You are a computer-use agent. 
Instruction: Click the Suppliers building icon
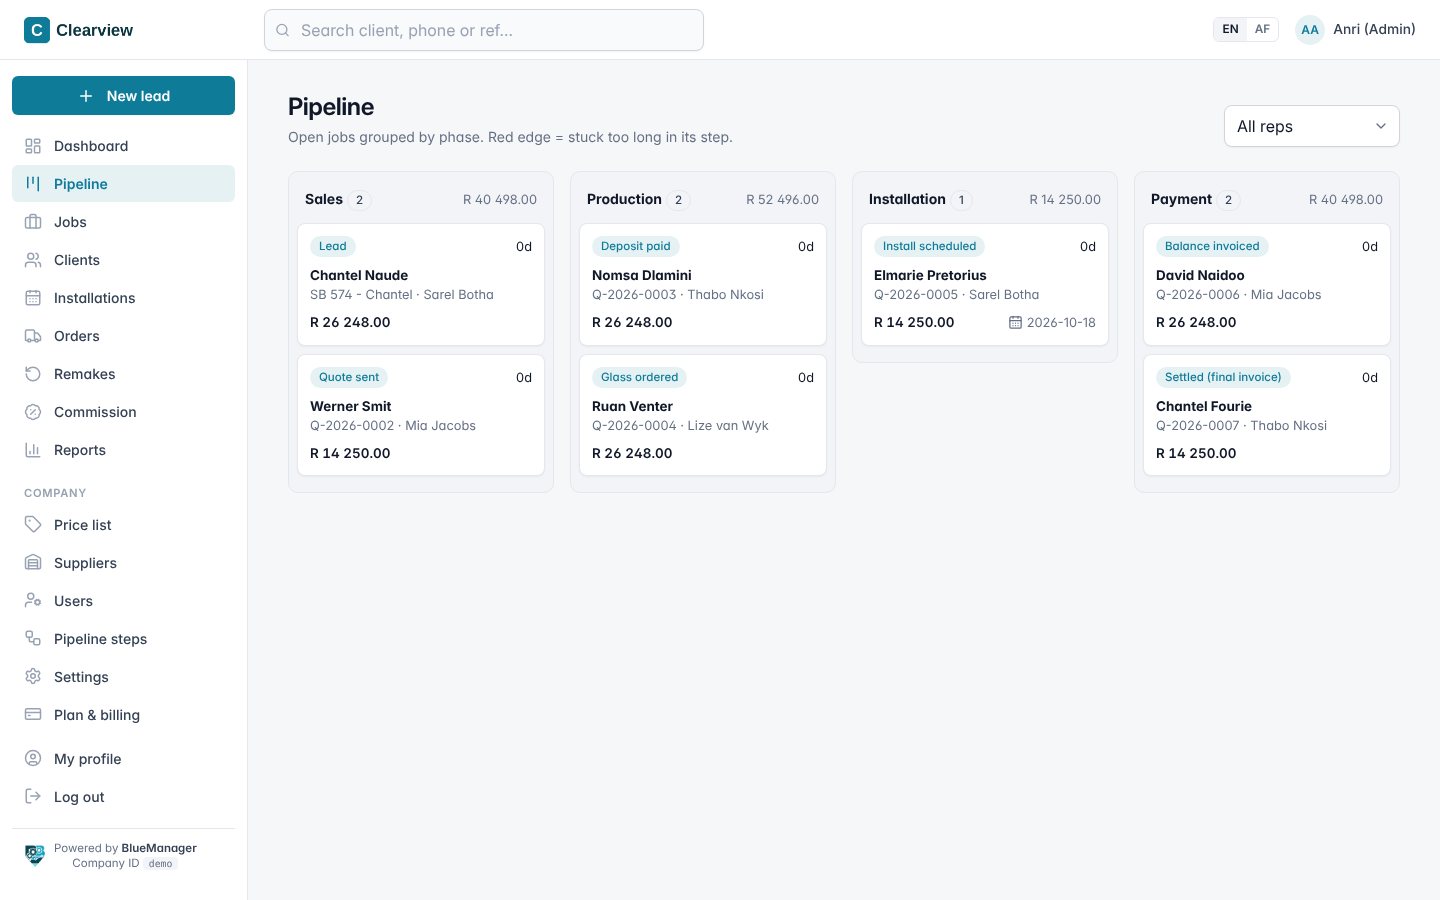[x=33, y=563]
